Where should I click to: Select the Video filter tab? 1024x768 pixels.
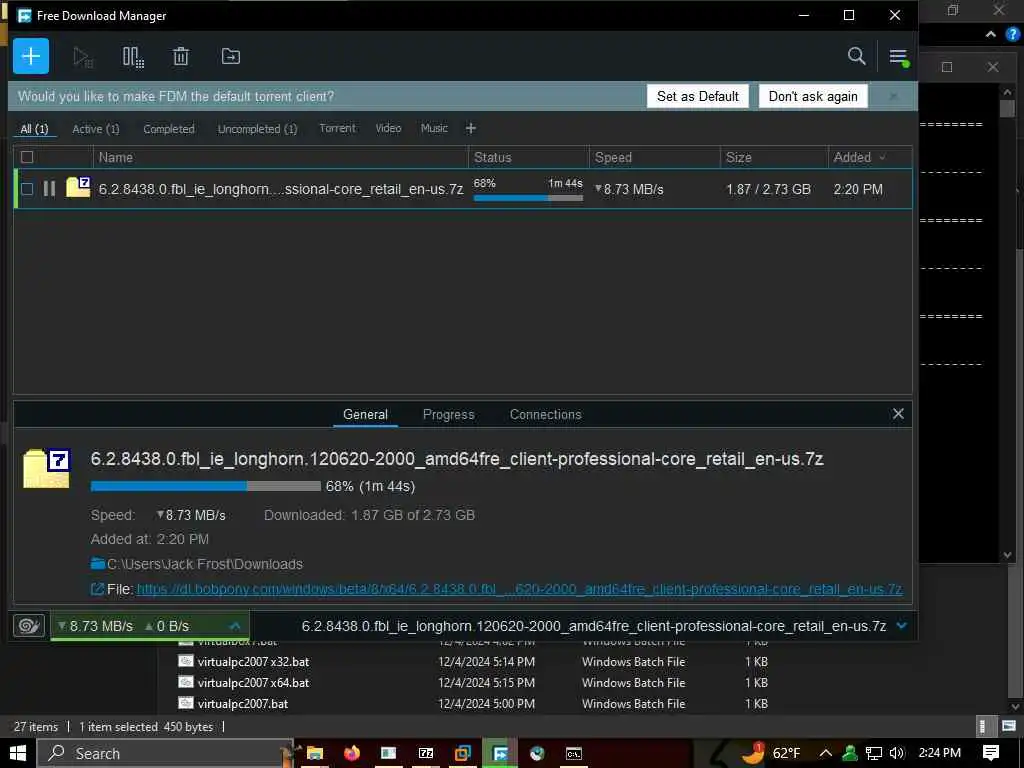coord(389,128)
